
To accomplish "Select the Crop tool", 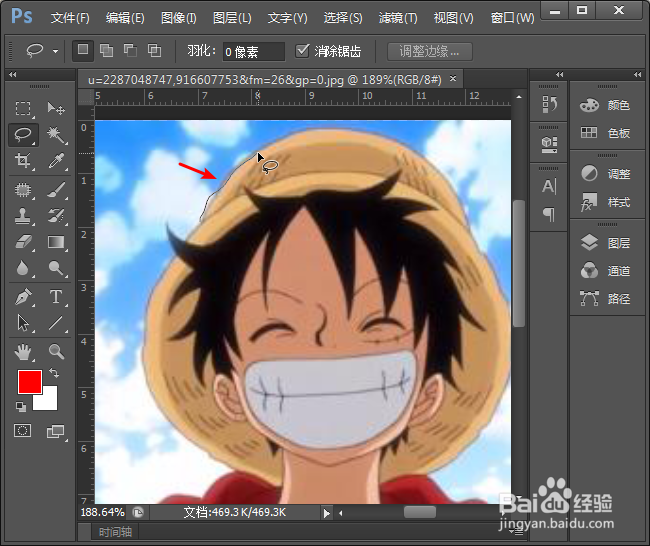I will [x=23, y=160].
